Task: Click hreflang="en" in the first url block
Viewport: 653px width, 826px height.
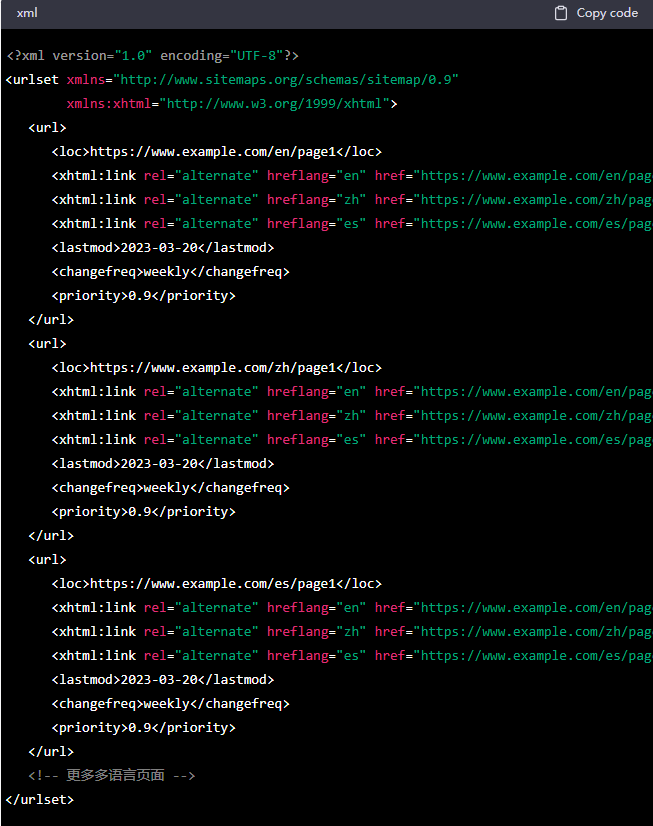Action: pos(316,176)
